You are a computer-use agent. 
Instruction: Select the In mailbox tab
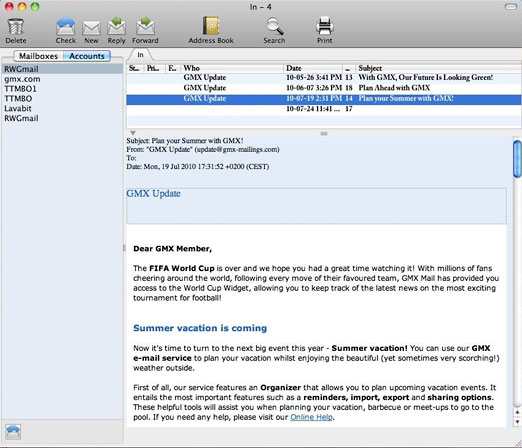(140, 55)
